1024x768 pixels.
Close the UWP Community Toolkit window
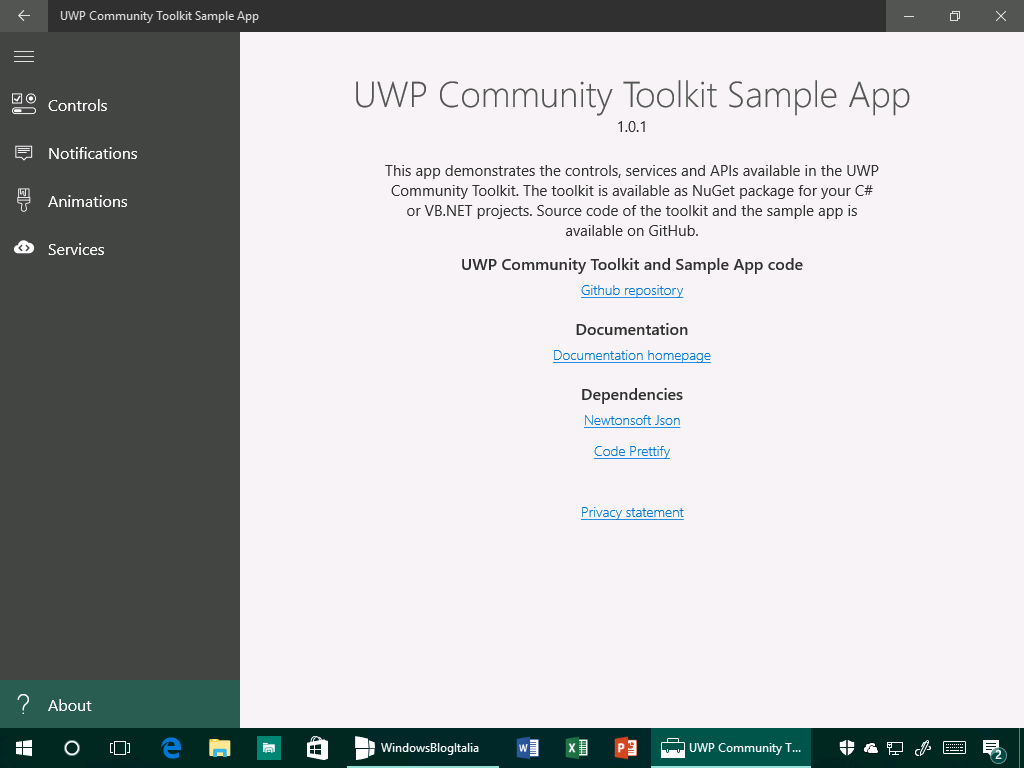1000,16
